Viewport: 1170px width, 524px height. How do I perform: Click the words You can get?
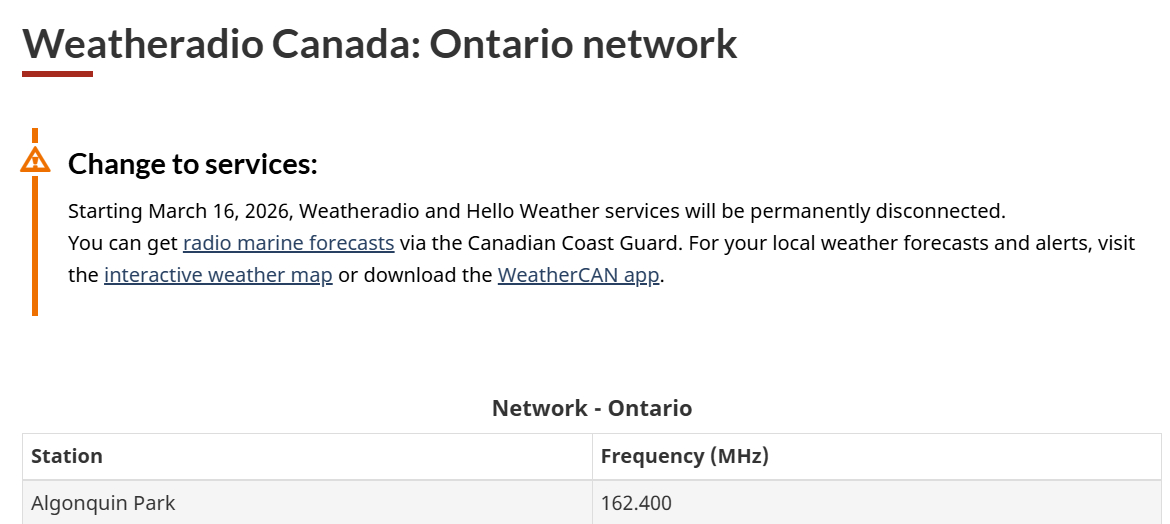(x=123, y=243)
